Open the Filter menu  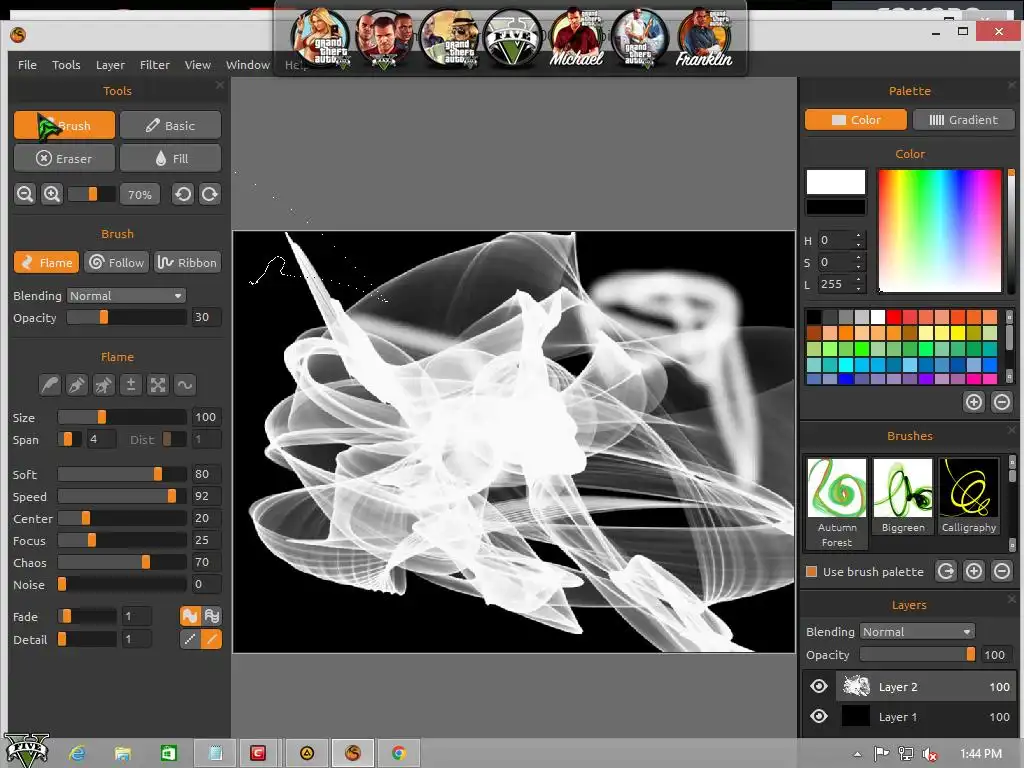[x=155, y=65]
